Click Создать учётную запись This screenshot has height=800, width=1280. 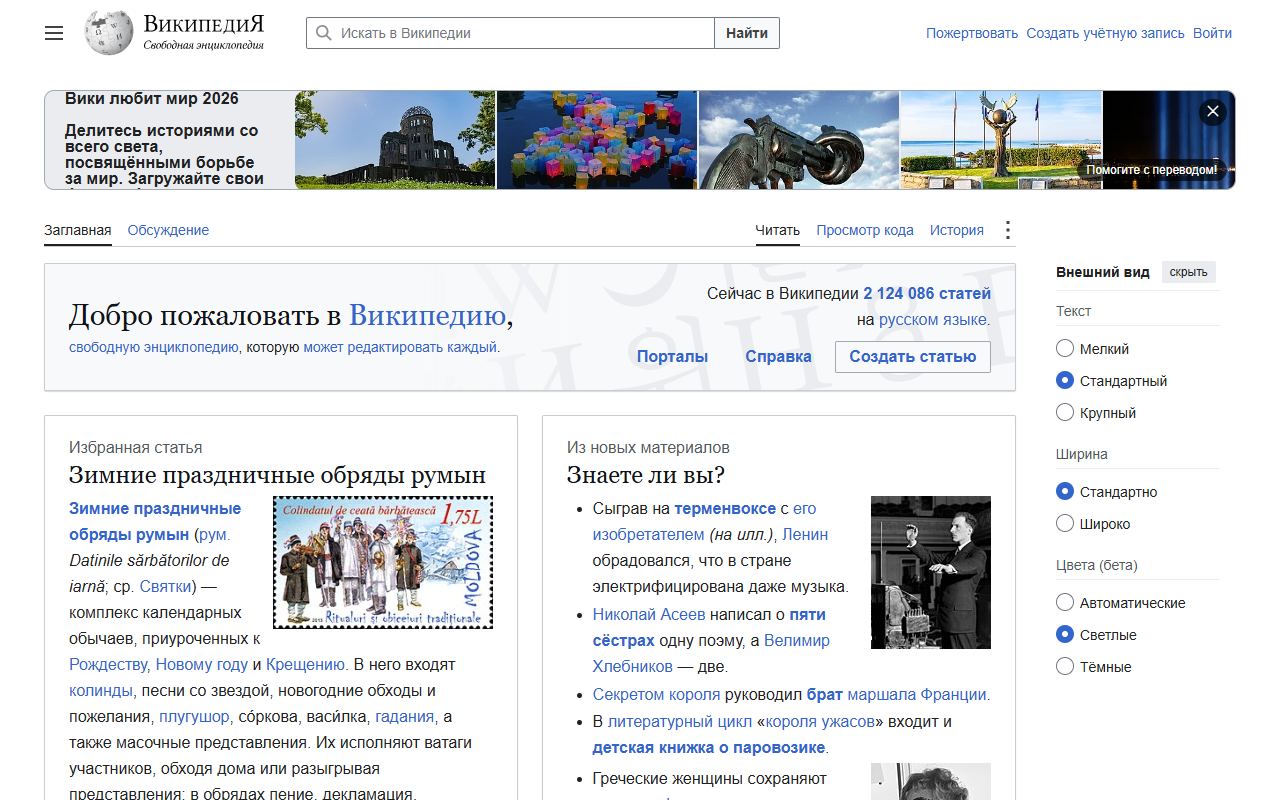click(x=1105, y=33)
